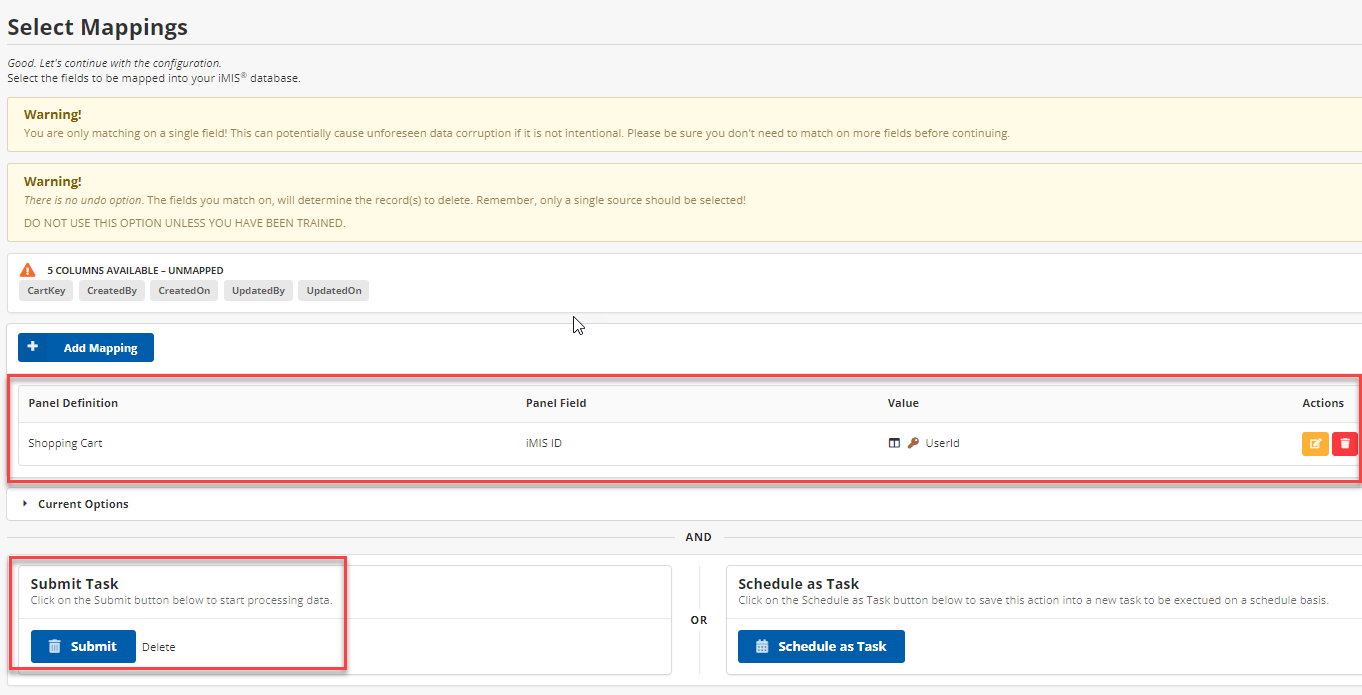Click the table icon in the Value column
This screenshot has width=1362, height=695.
(894, 443)
